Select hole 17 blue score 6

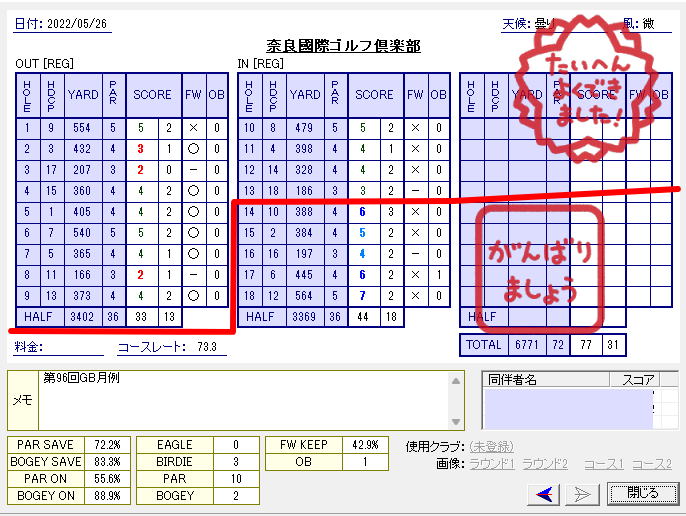(363, 275)
